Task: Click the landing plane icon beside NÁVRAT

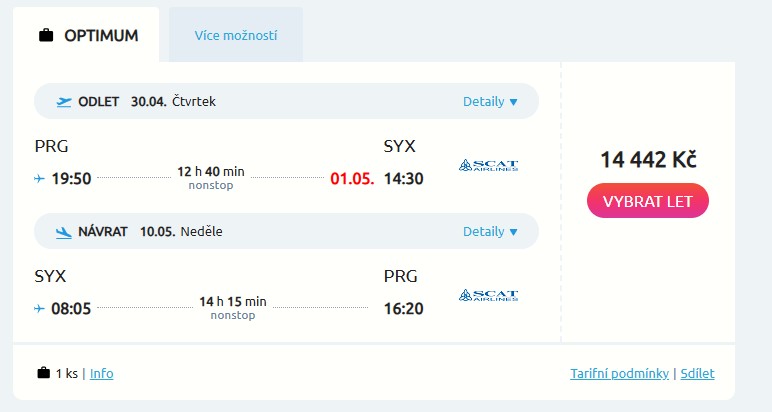Action: [65, 232]
